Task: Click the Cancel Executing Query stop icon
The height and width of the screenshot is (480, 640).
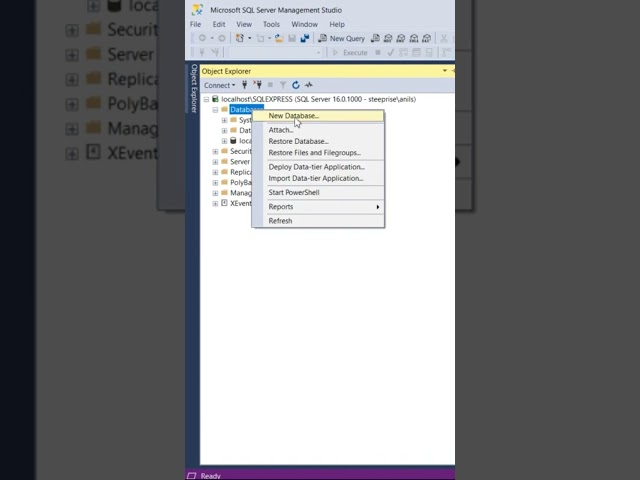Action: point(378,53)
